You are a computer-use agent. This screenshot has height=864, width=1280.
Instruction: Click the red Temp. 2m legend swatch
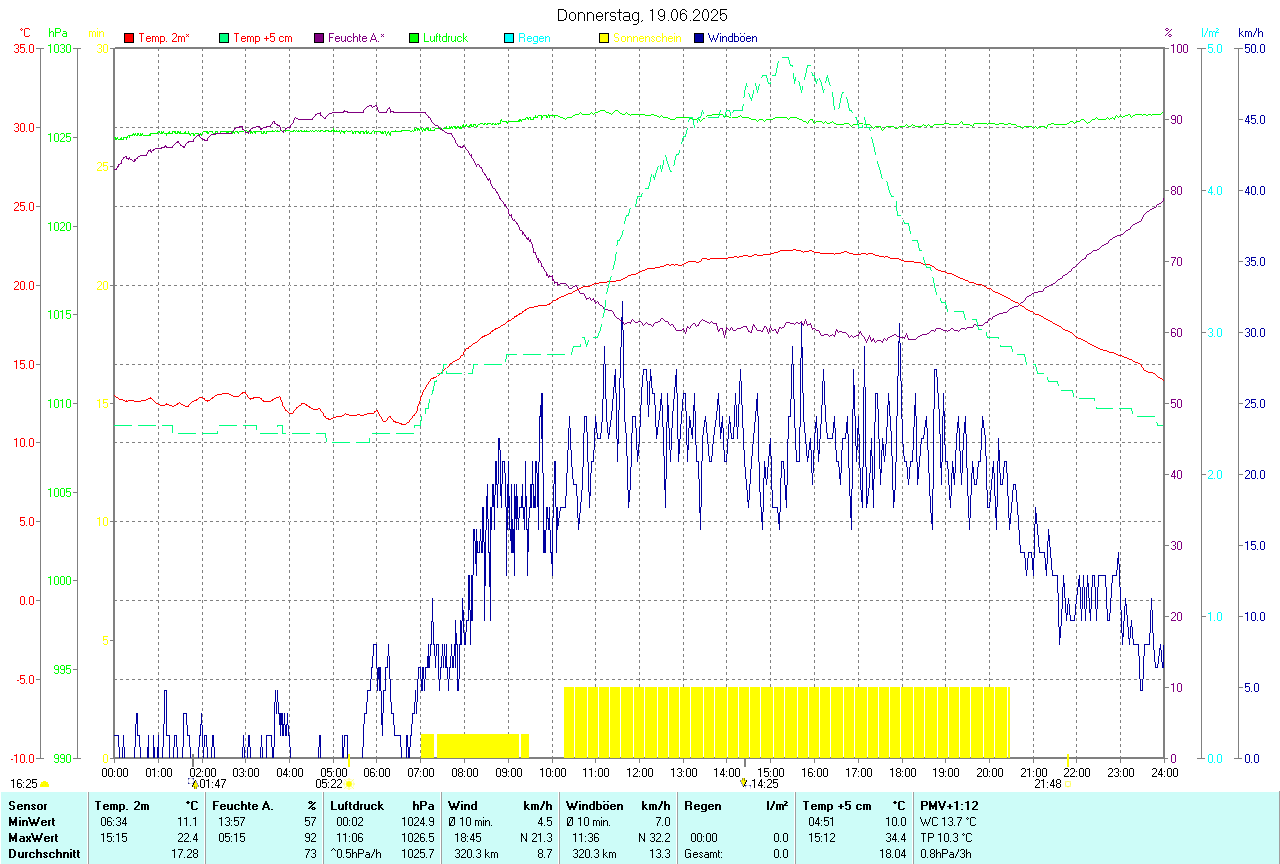pos(129,38)
